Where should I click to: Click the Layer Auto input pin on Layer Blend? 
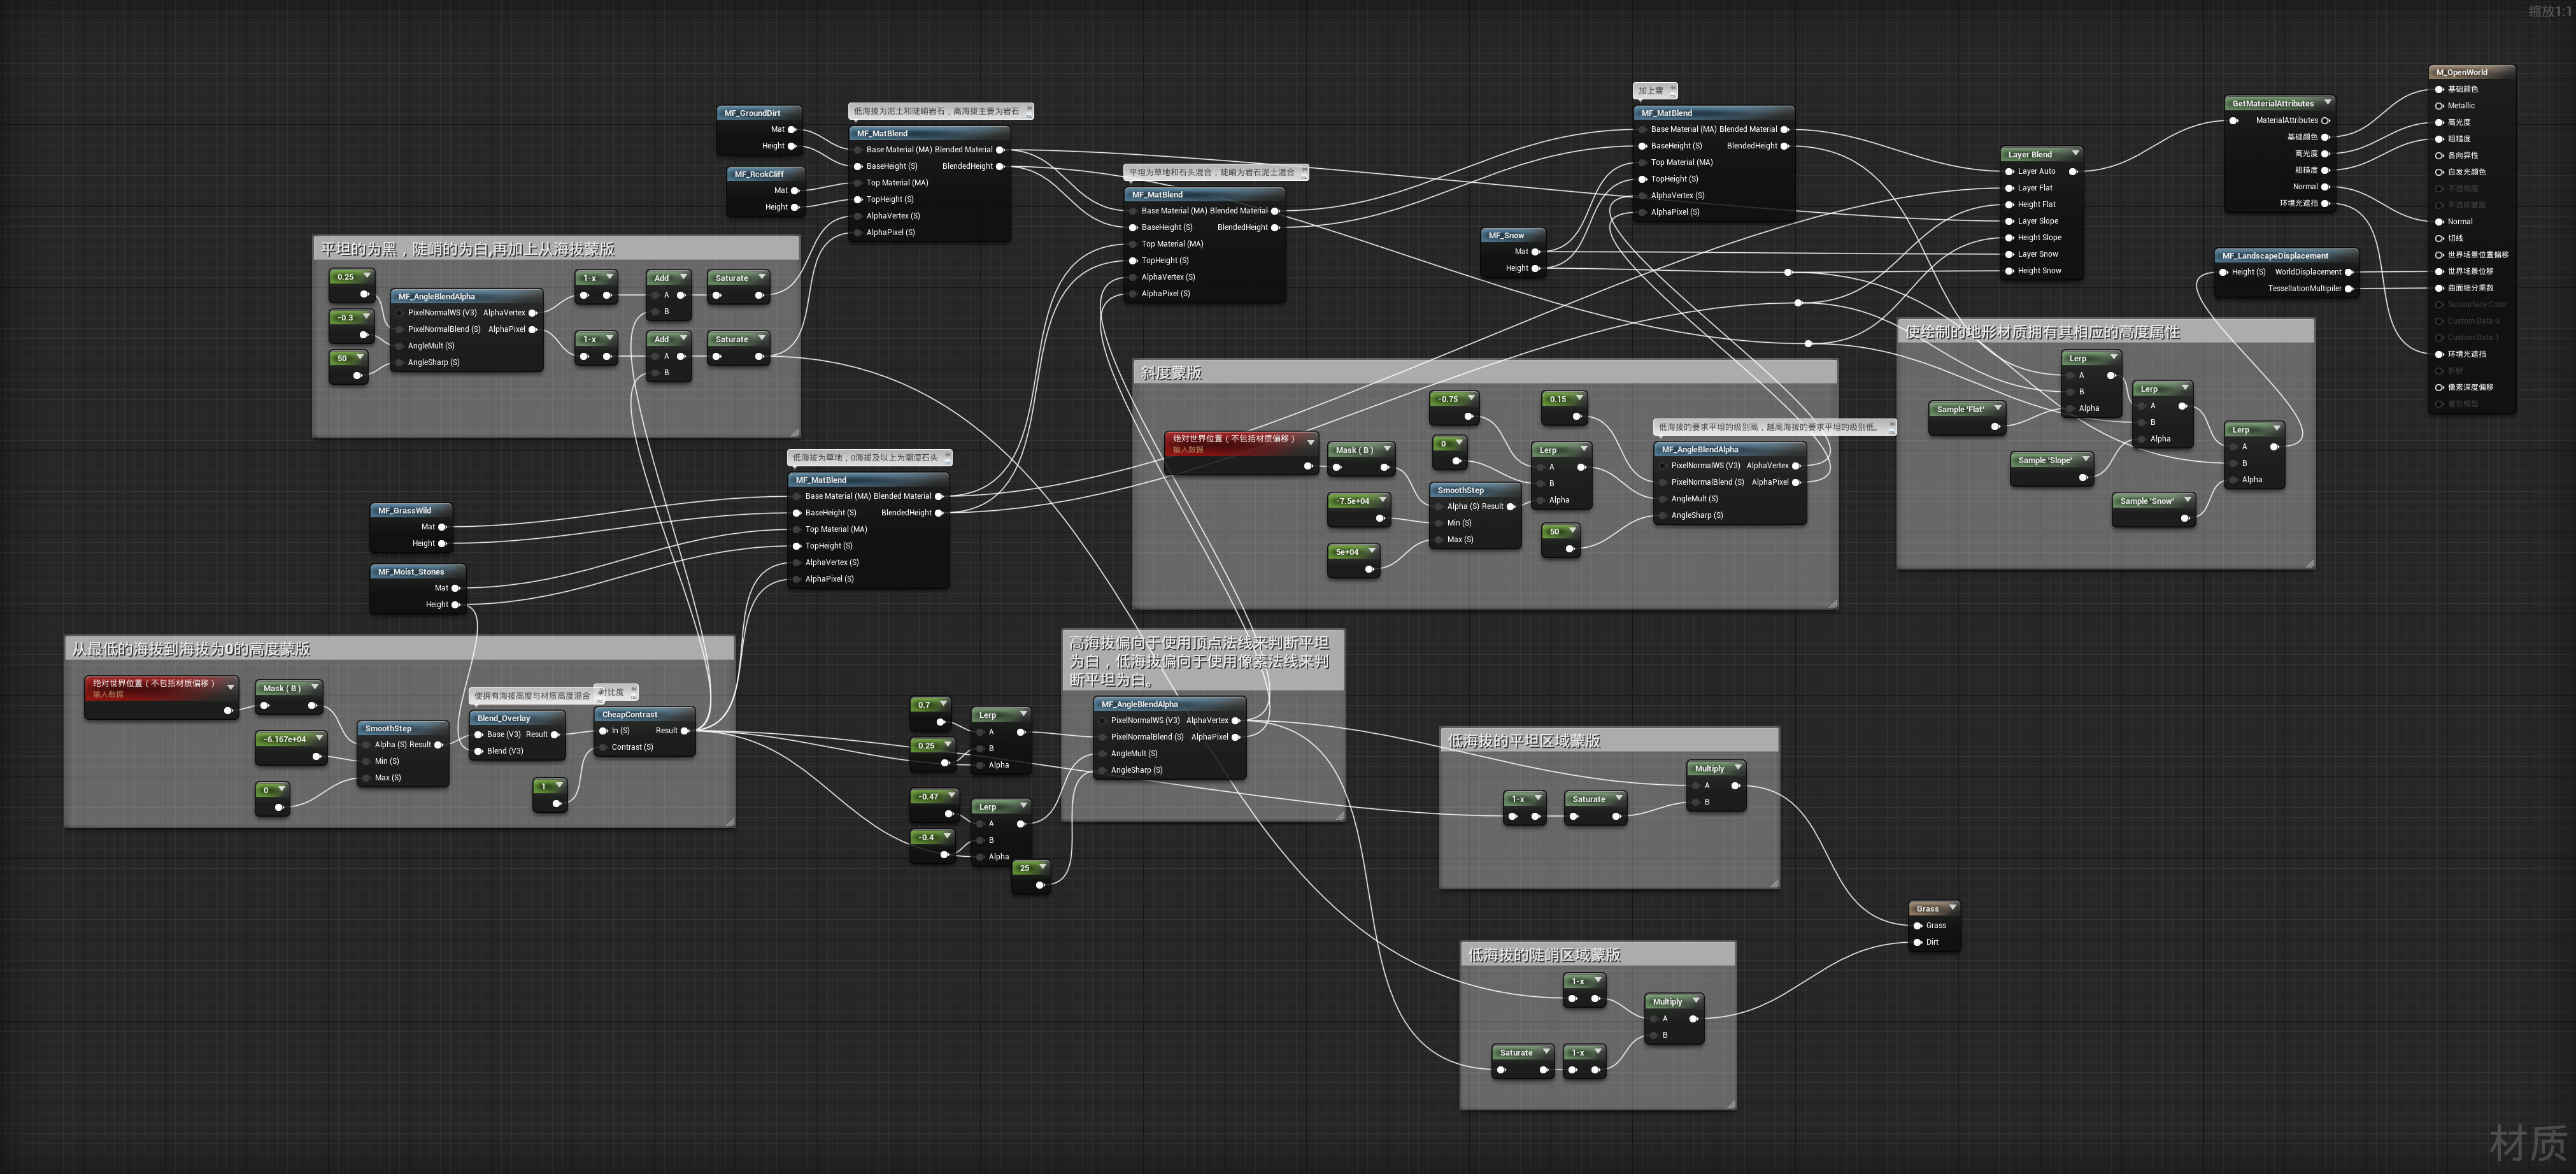coord(2009,171)
